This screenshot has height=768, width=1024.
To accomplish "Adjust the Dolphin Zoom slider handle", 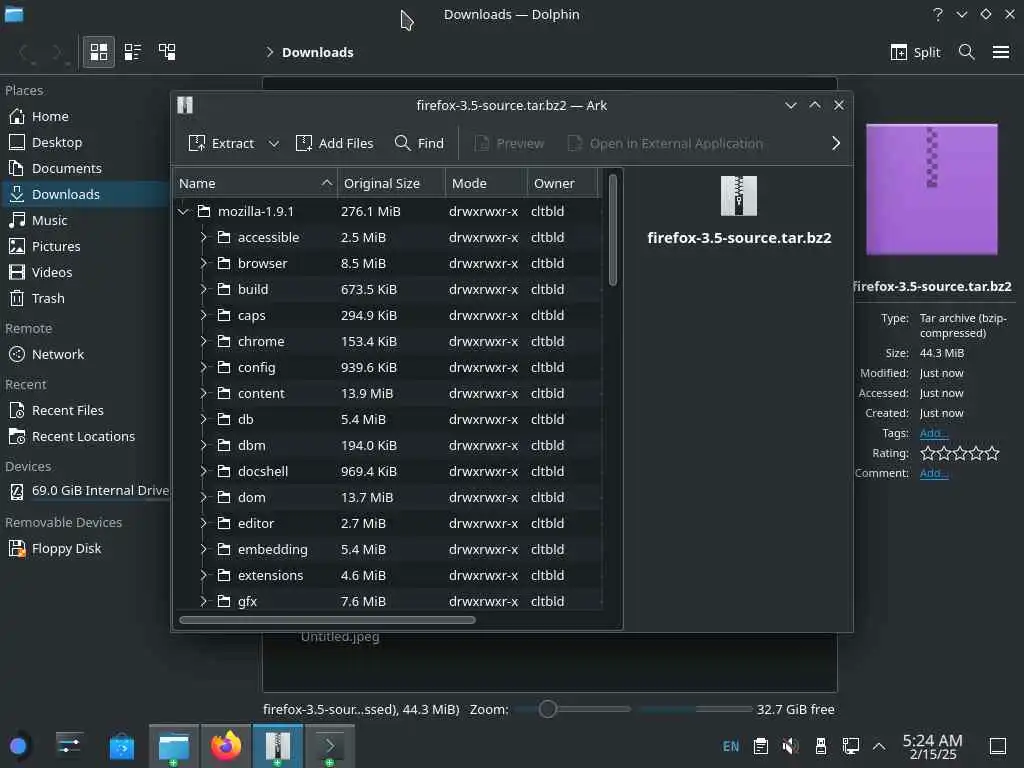I will pos(548,709).
